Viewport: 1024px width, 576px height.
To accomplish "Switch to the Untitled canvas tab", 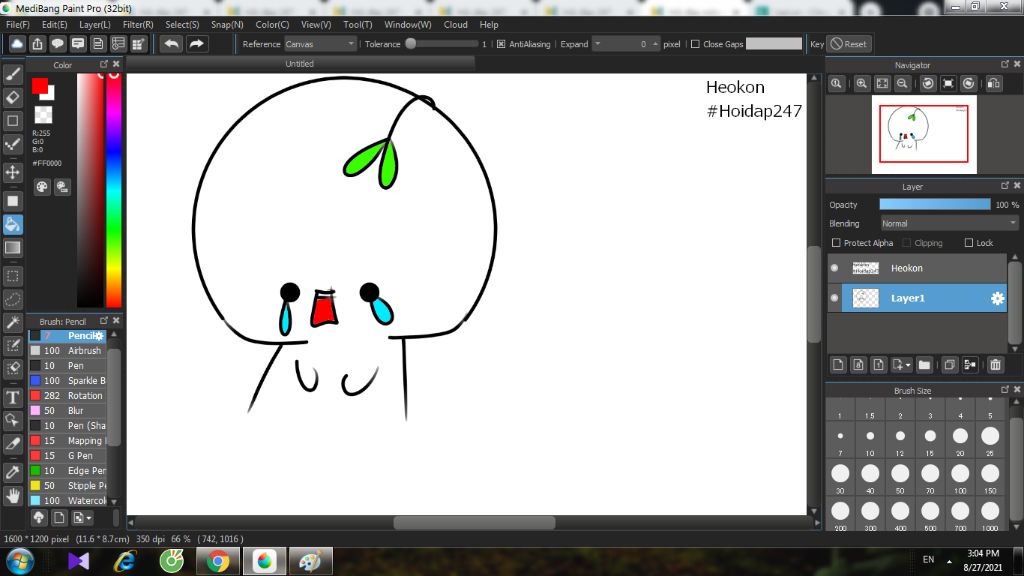I will pos(300,64).
